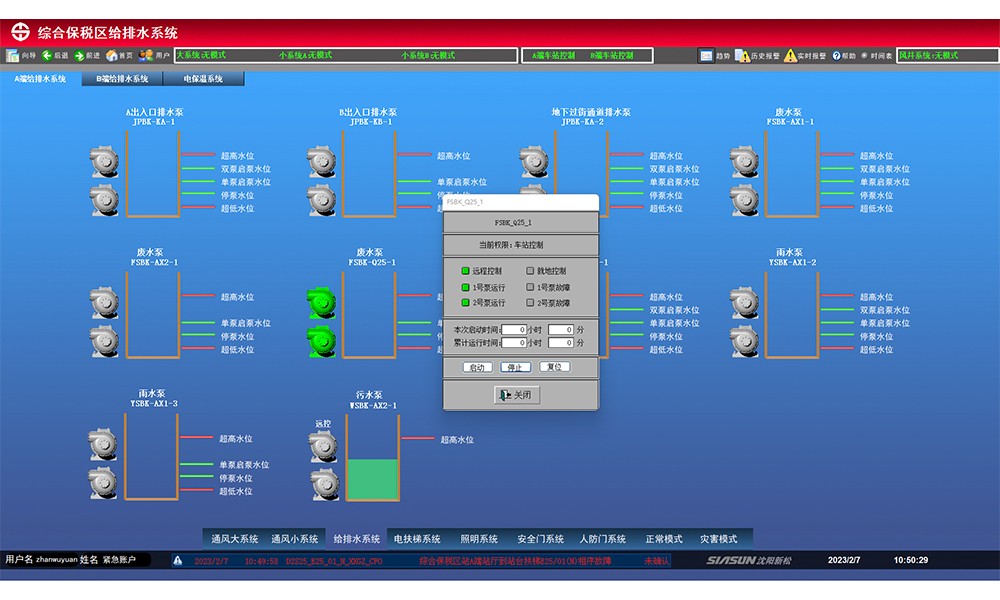Open the 趋势 trend chart icon
This screenshot has height=600, width=1000.
(706, 56)
